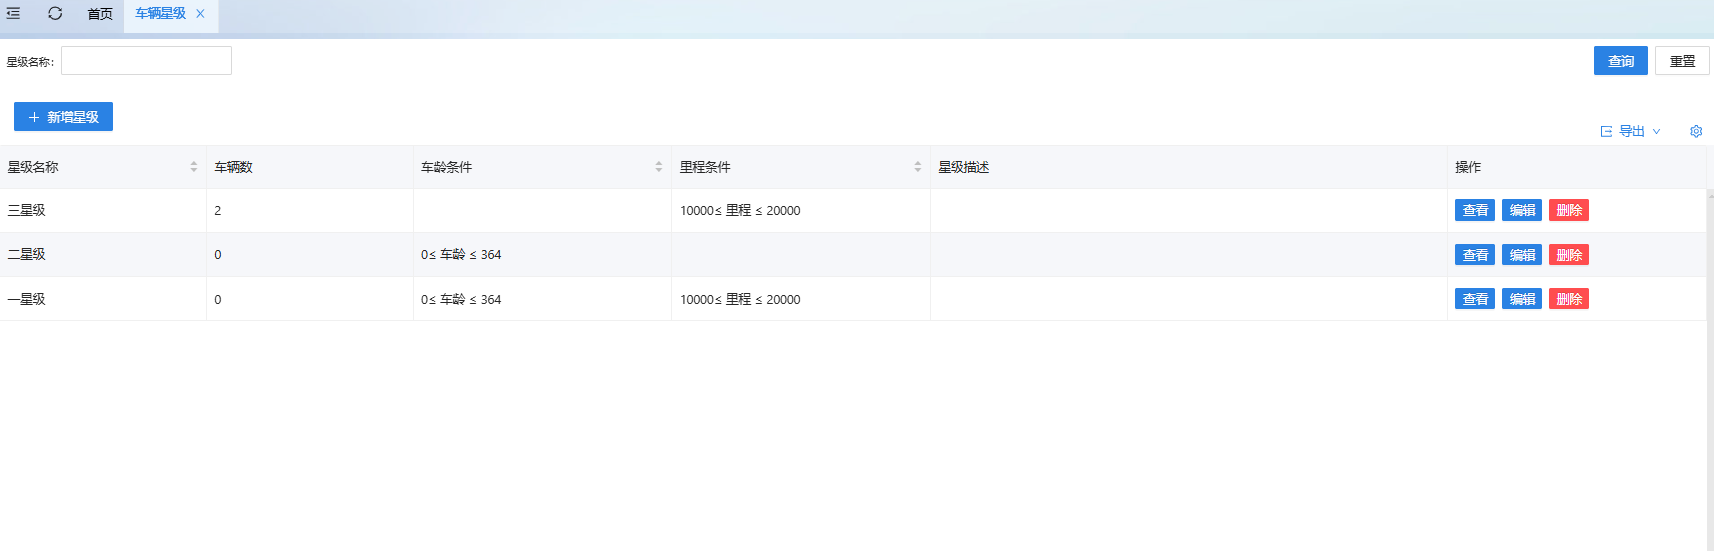Open the table column settings gear
Image resolution: width=1714 pixels, height=551 pixels.
click(x=1696, y=131)
